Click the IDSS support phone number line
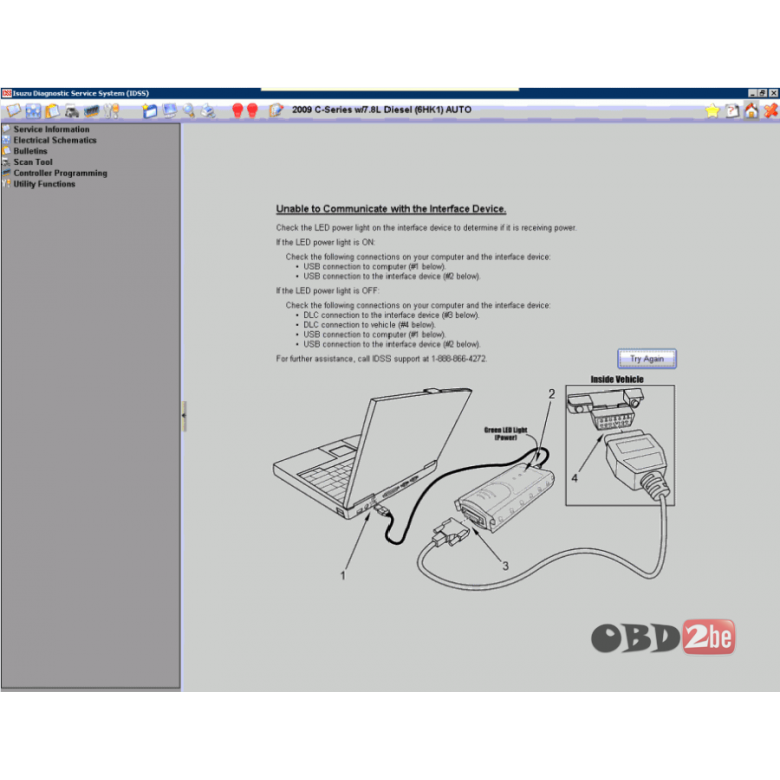Viewport: 780px width, 780px height. (381, 359)
